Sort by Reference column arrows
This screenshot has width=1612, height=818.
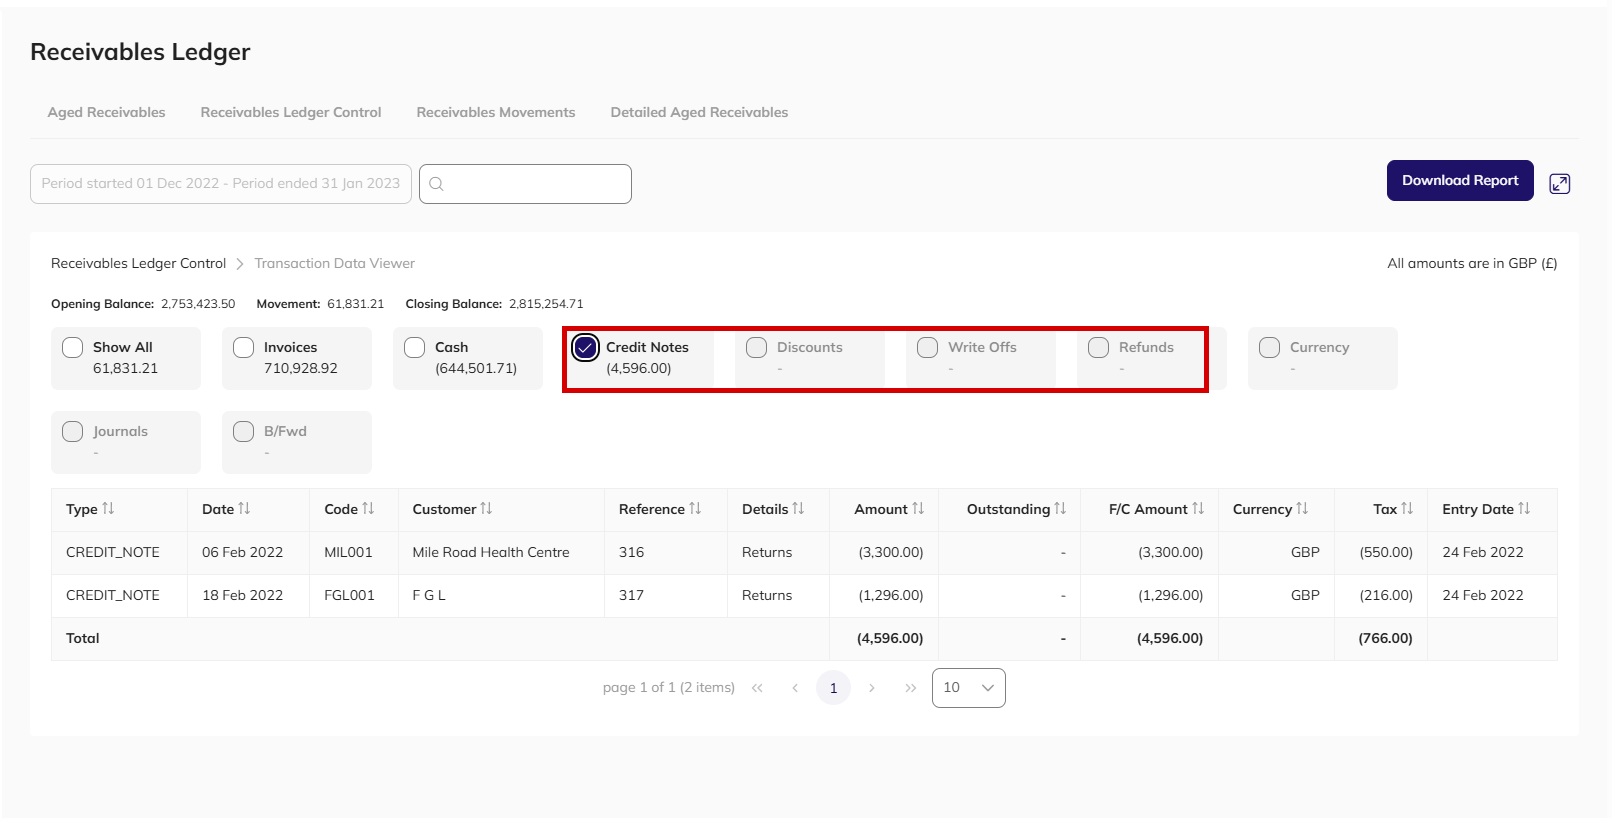click(695, 509)
